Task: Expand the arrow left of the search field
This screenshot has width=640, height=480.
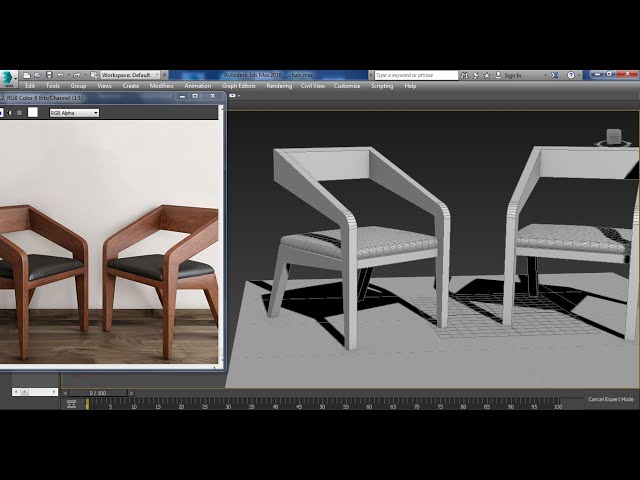Action: pyautogui.click(x=371, y=75)
